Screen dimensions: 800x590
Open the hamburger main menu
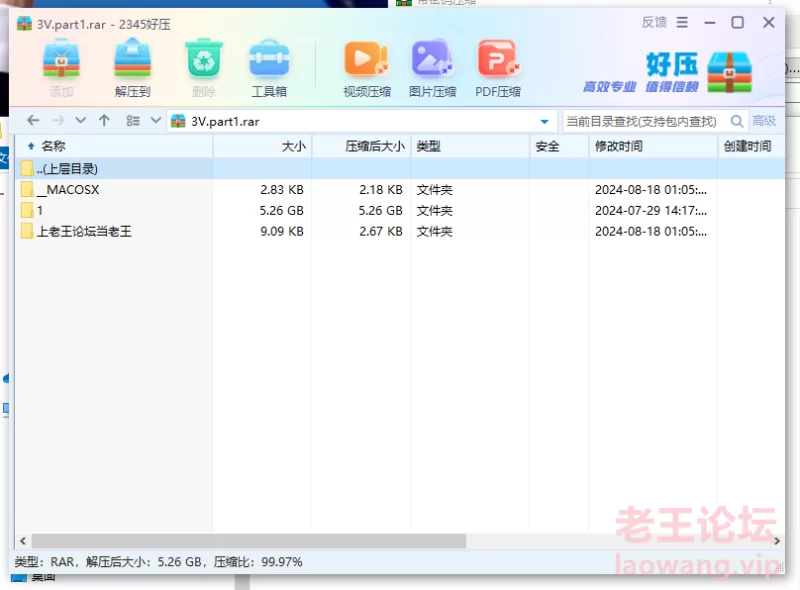click(x=682, y=22)
